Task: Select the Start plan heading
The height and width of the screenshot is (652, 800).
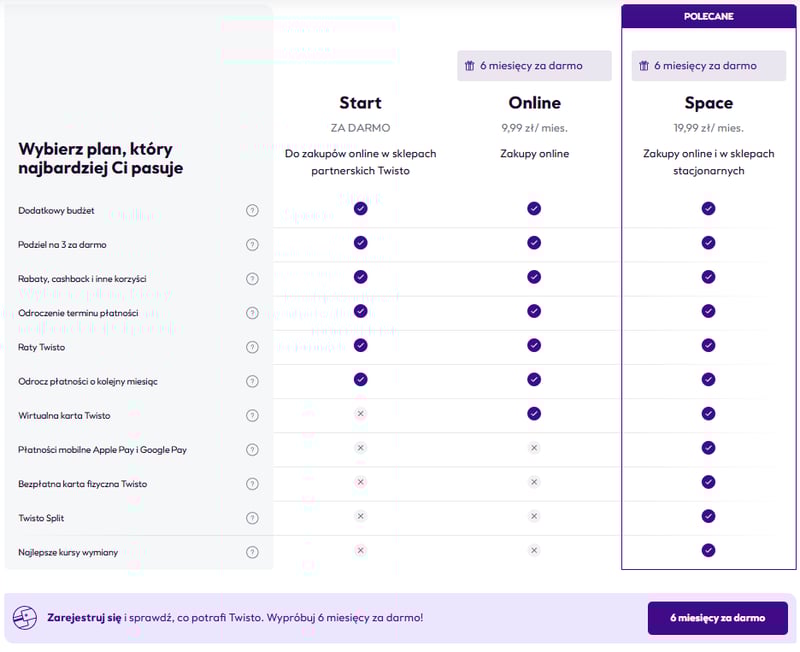Action: (360, 103)
